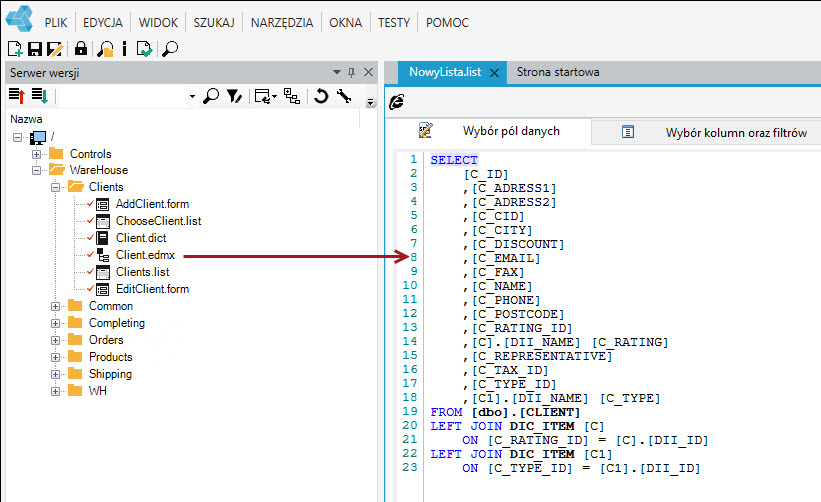The image size is (821, 502).
Task: Click the information 'i' icon
Action: pos(125,49)
